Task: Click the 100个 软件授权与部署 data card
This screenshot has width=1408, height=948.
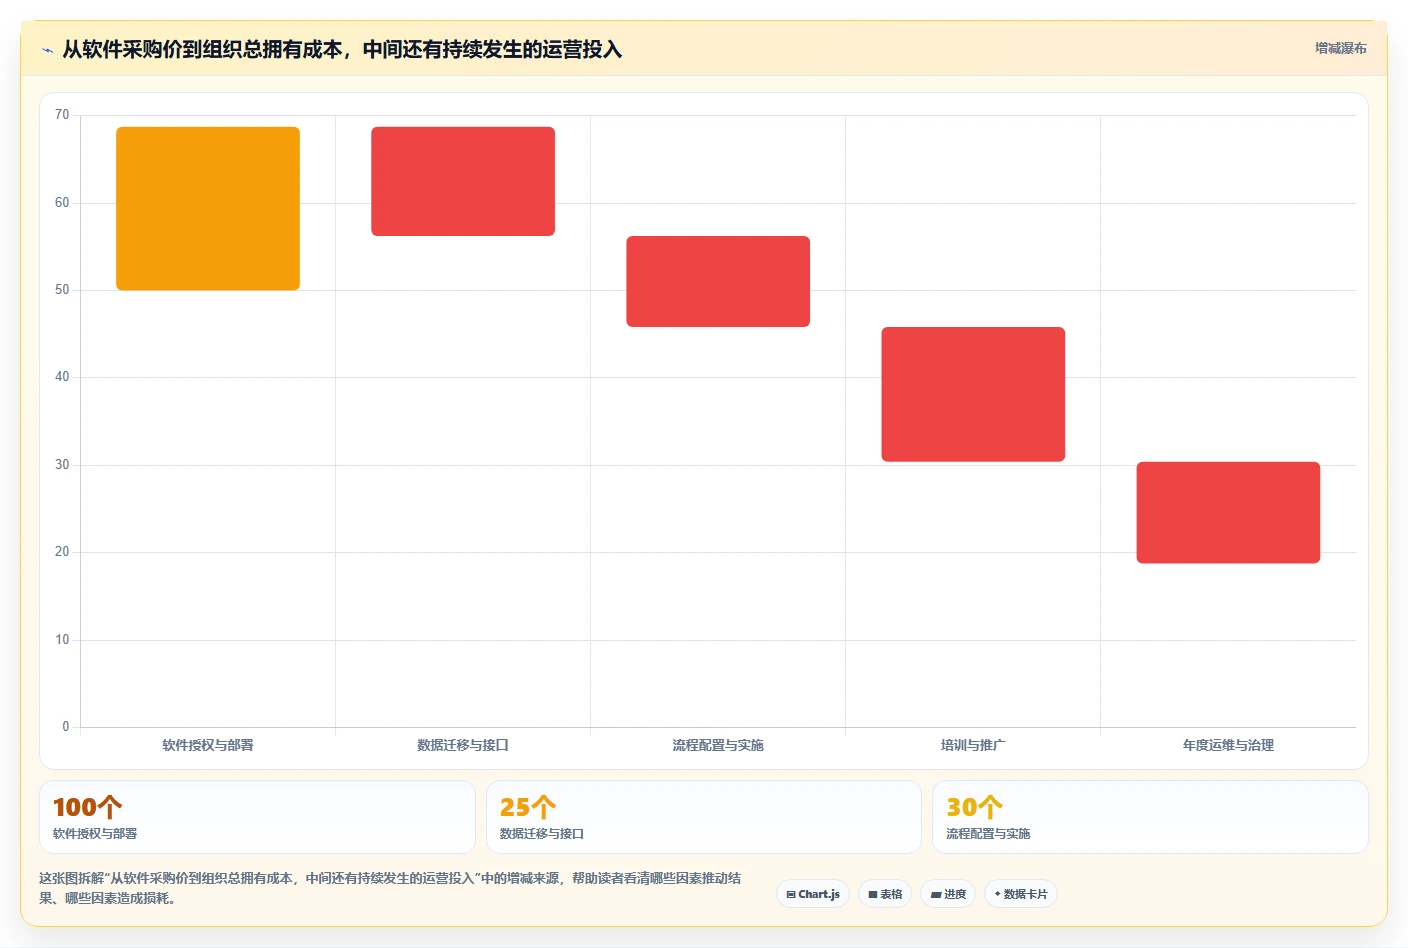Action: click(x=257, y=817)
